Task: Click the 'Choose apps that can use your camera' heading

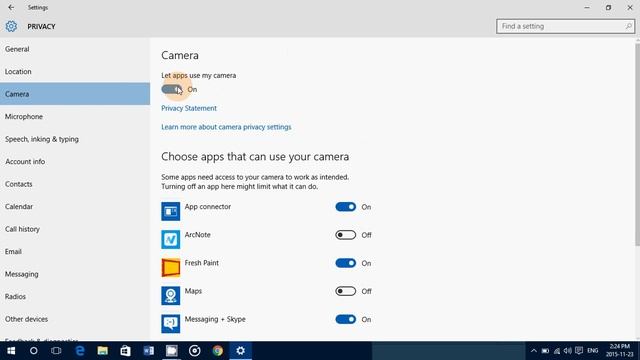Action: tap(255, 157)
